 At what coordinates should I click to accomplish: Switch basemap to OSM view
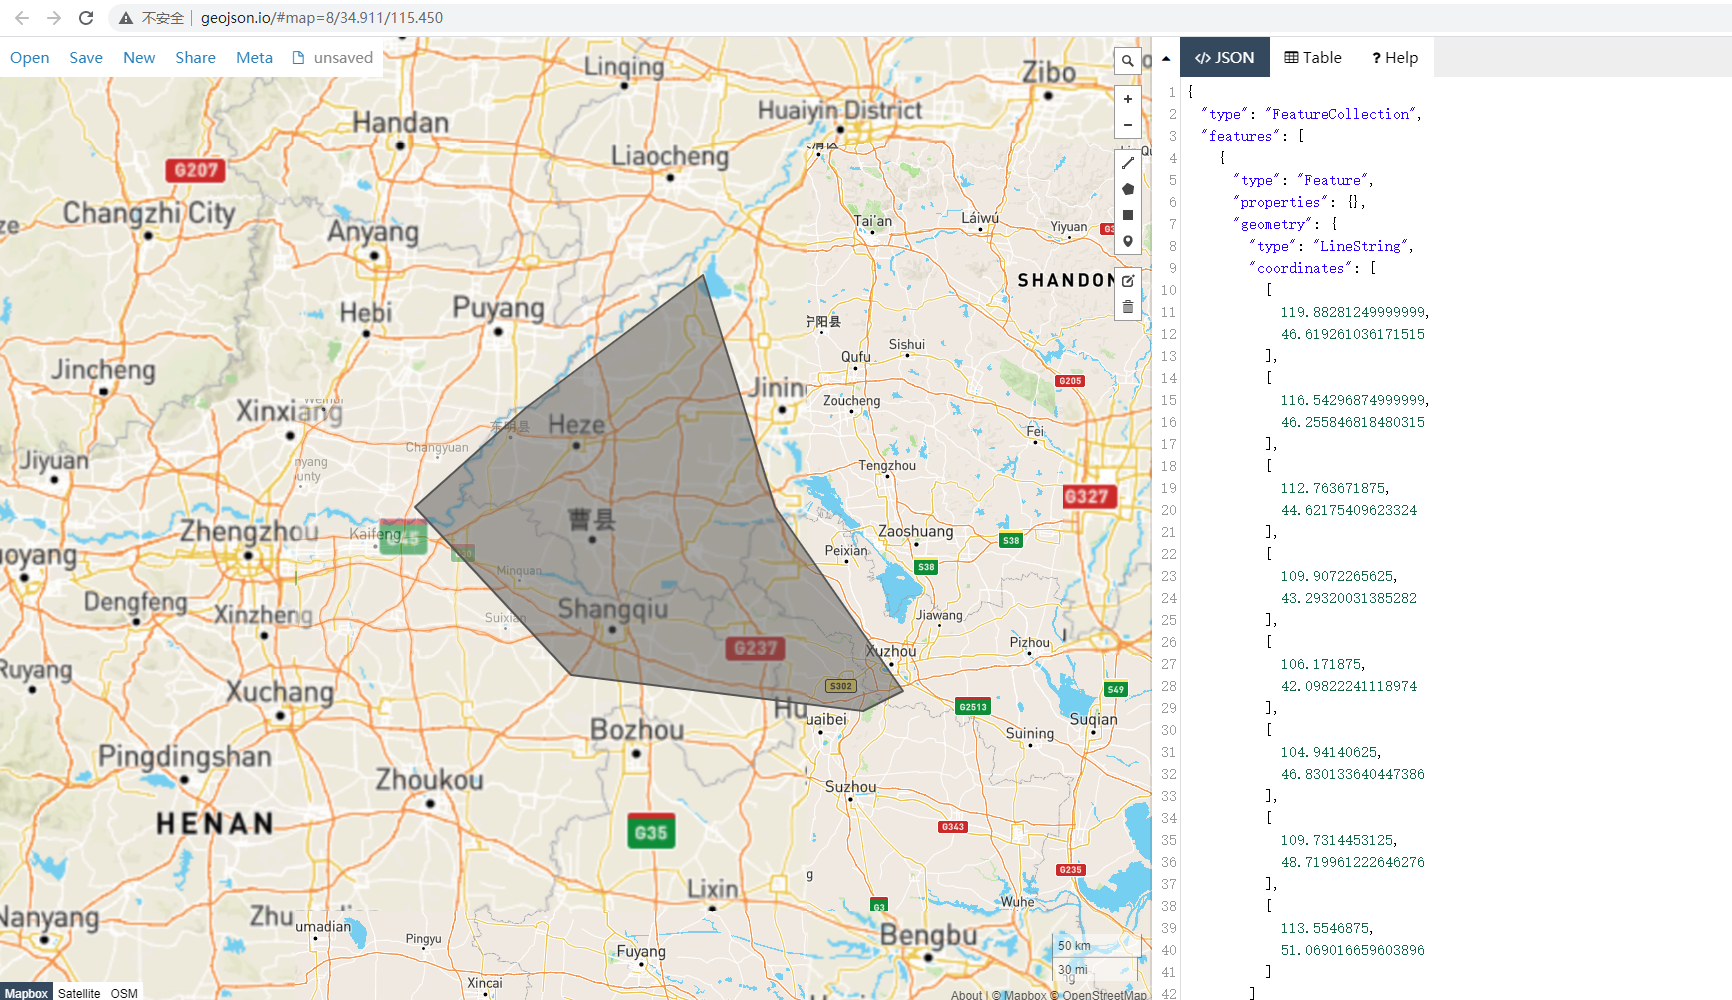pyautogui.click(x=124, y=993)
